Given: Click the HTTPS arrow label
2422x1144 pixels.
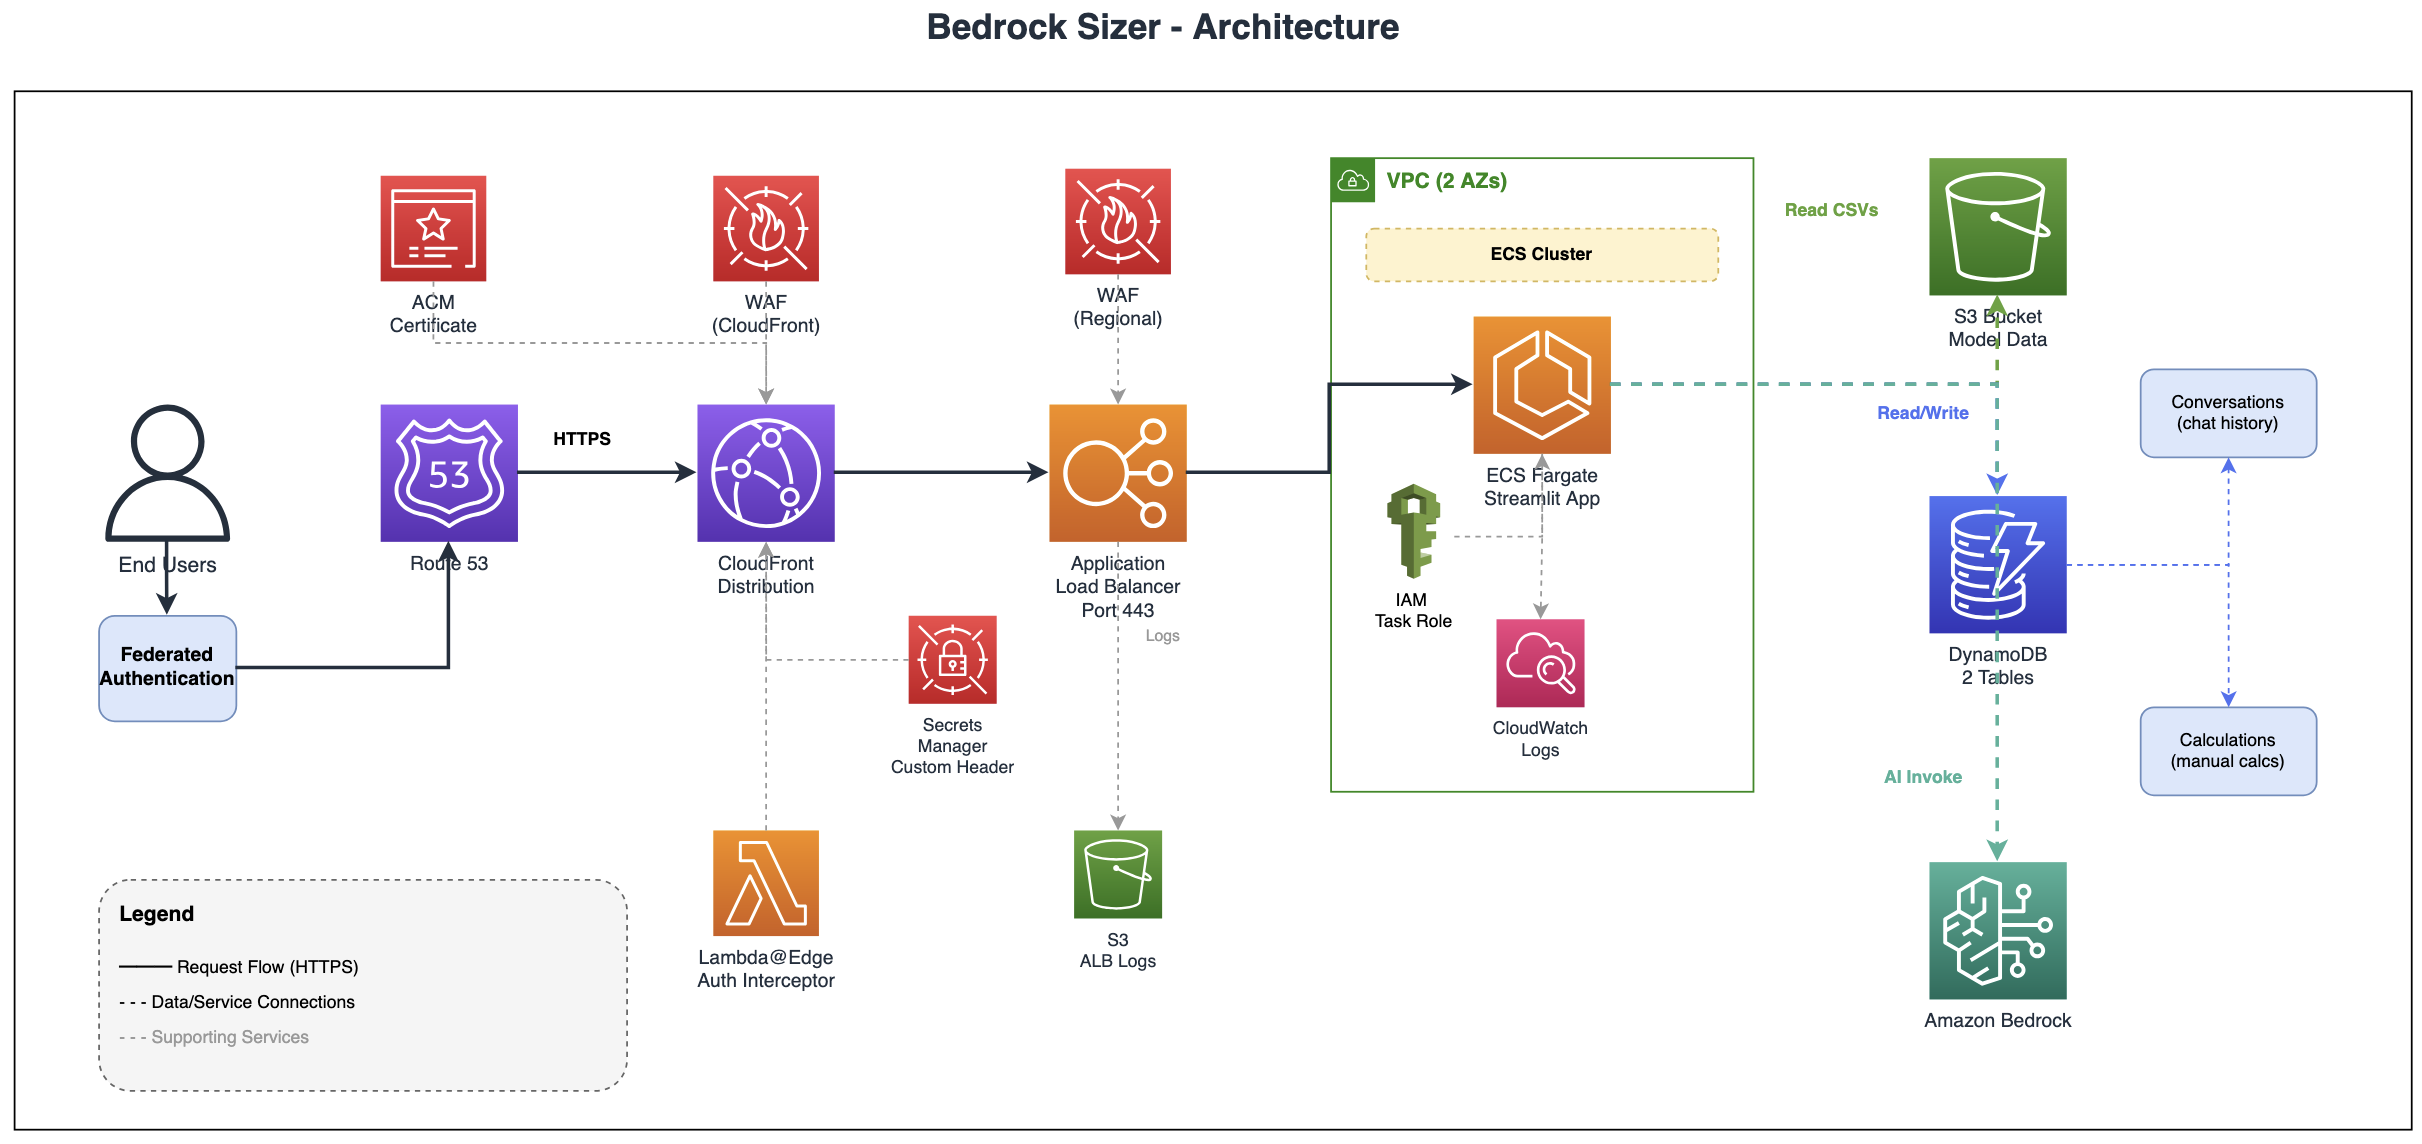Looking at the screenshot, I should point(582,439).
